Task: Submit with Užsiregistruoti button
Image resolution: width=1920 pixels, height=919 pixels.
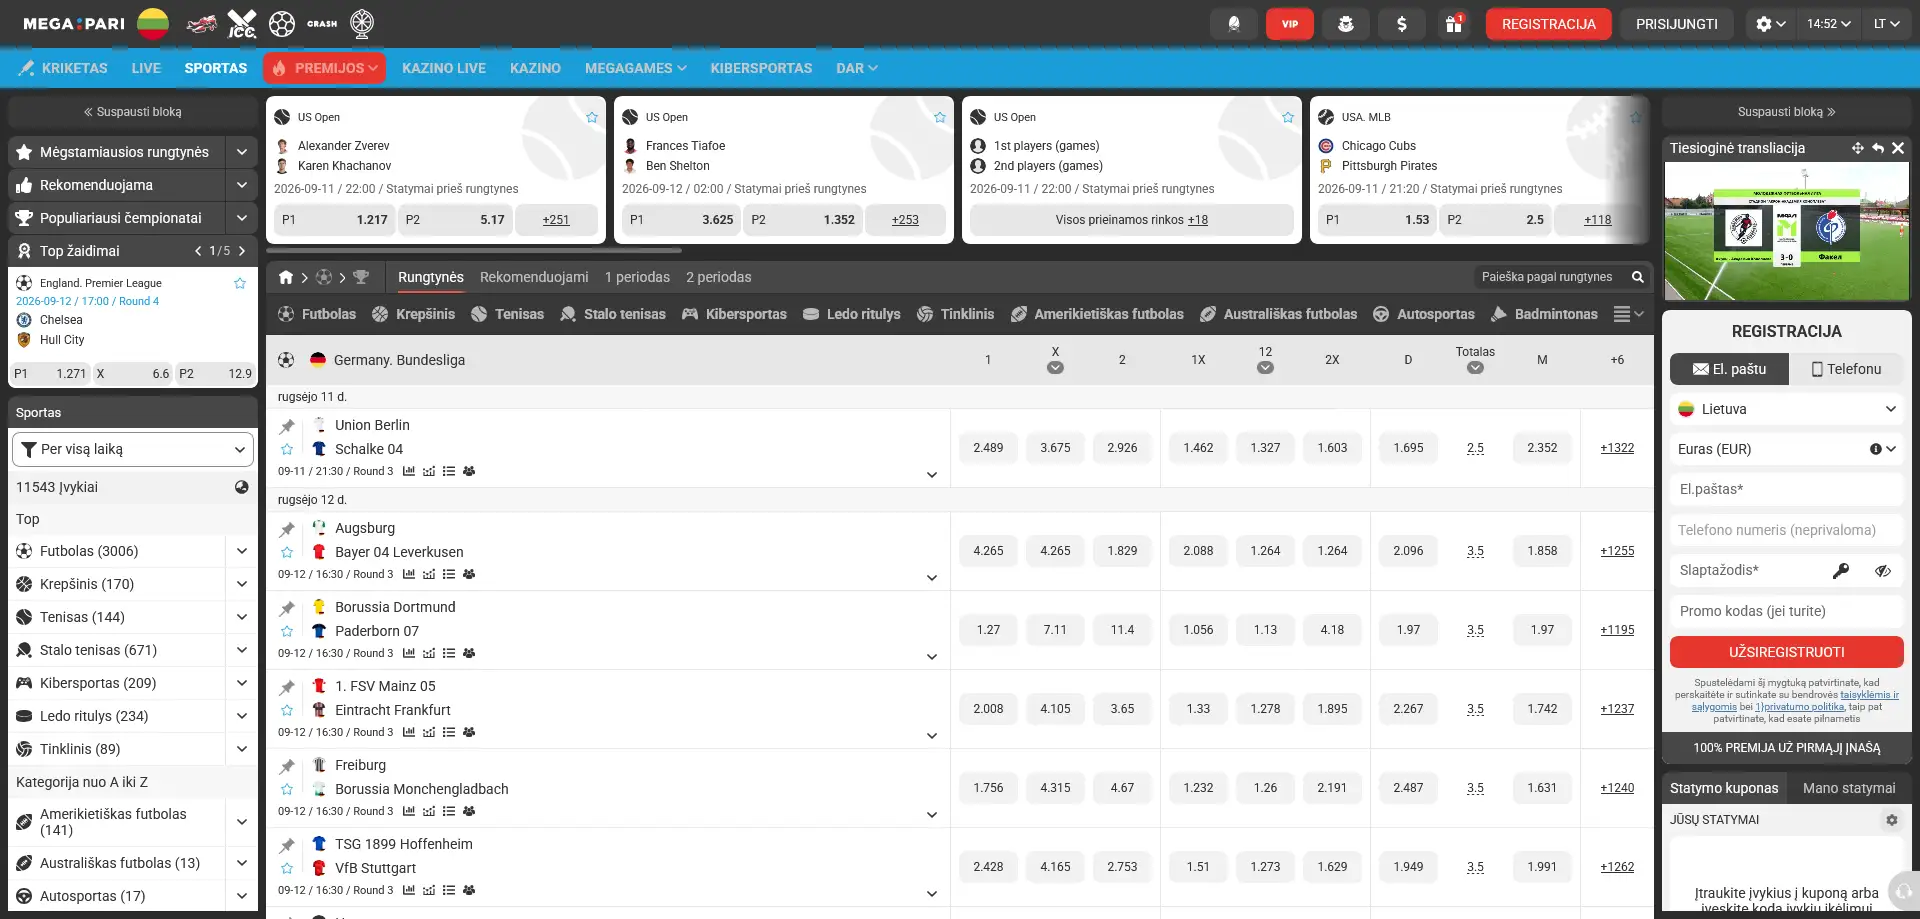Action: 1787,652
